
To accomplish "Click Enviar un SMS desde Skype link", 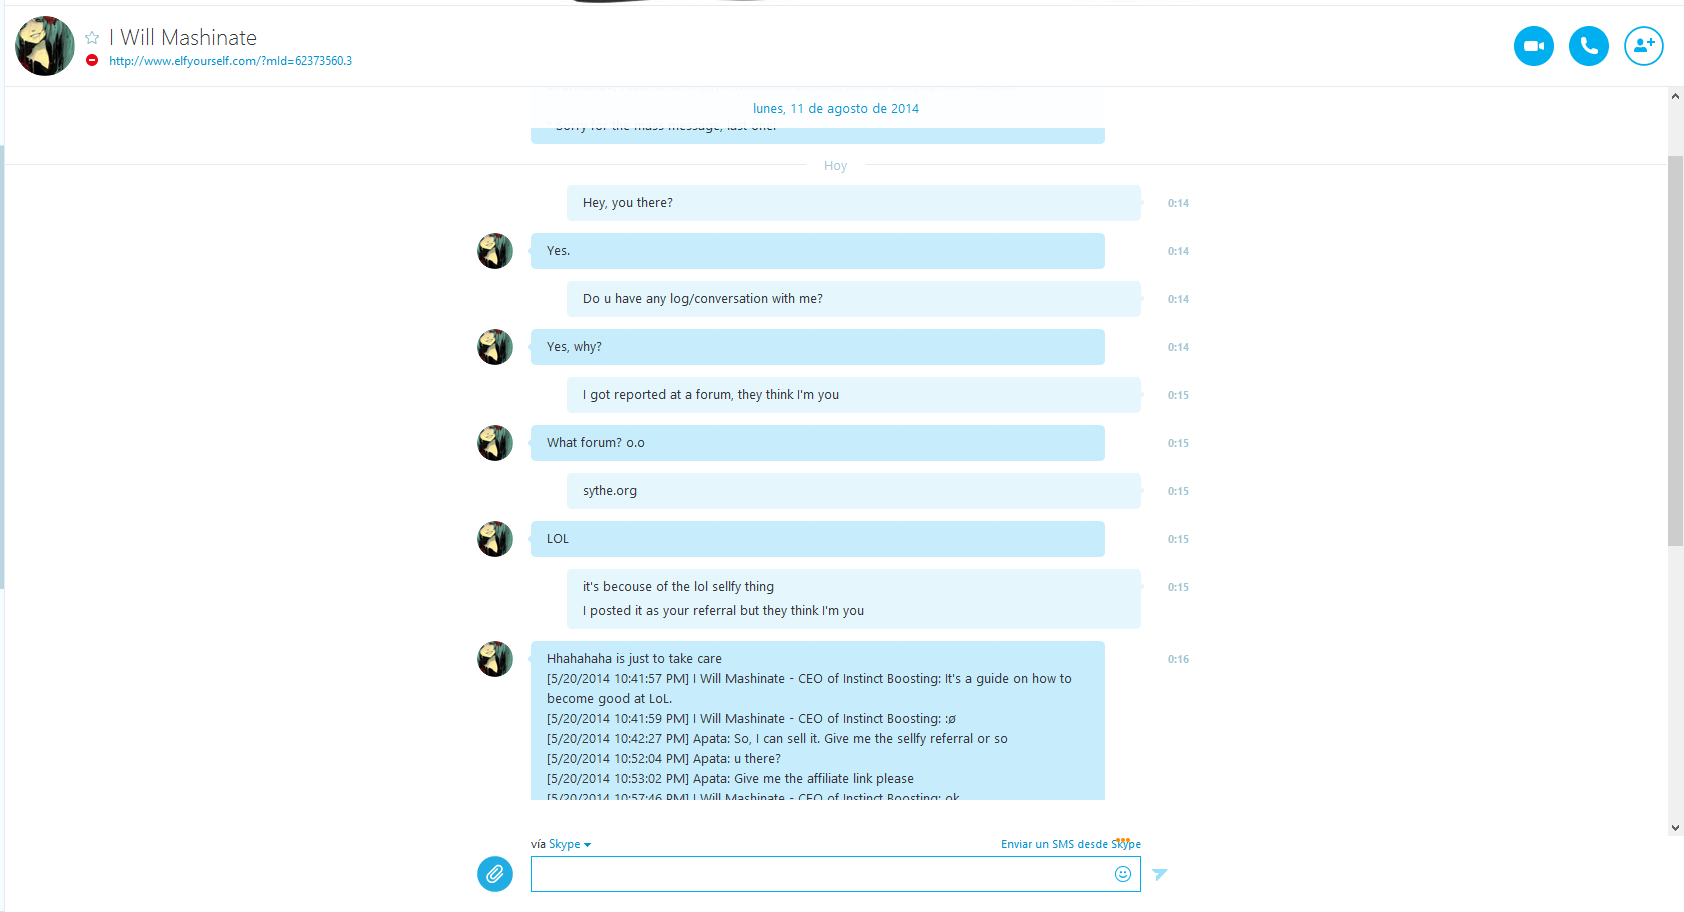I will click(1071, 844).
